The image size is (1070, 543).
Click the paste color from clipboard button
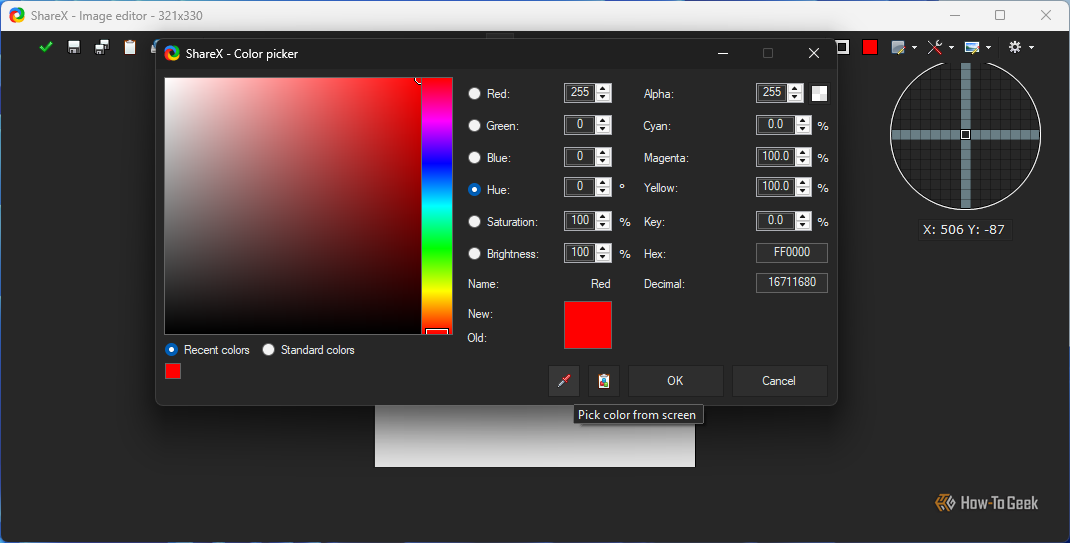coord(604,381)
